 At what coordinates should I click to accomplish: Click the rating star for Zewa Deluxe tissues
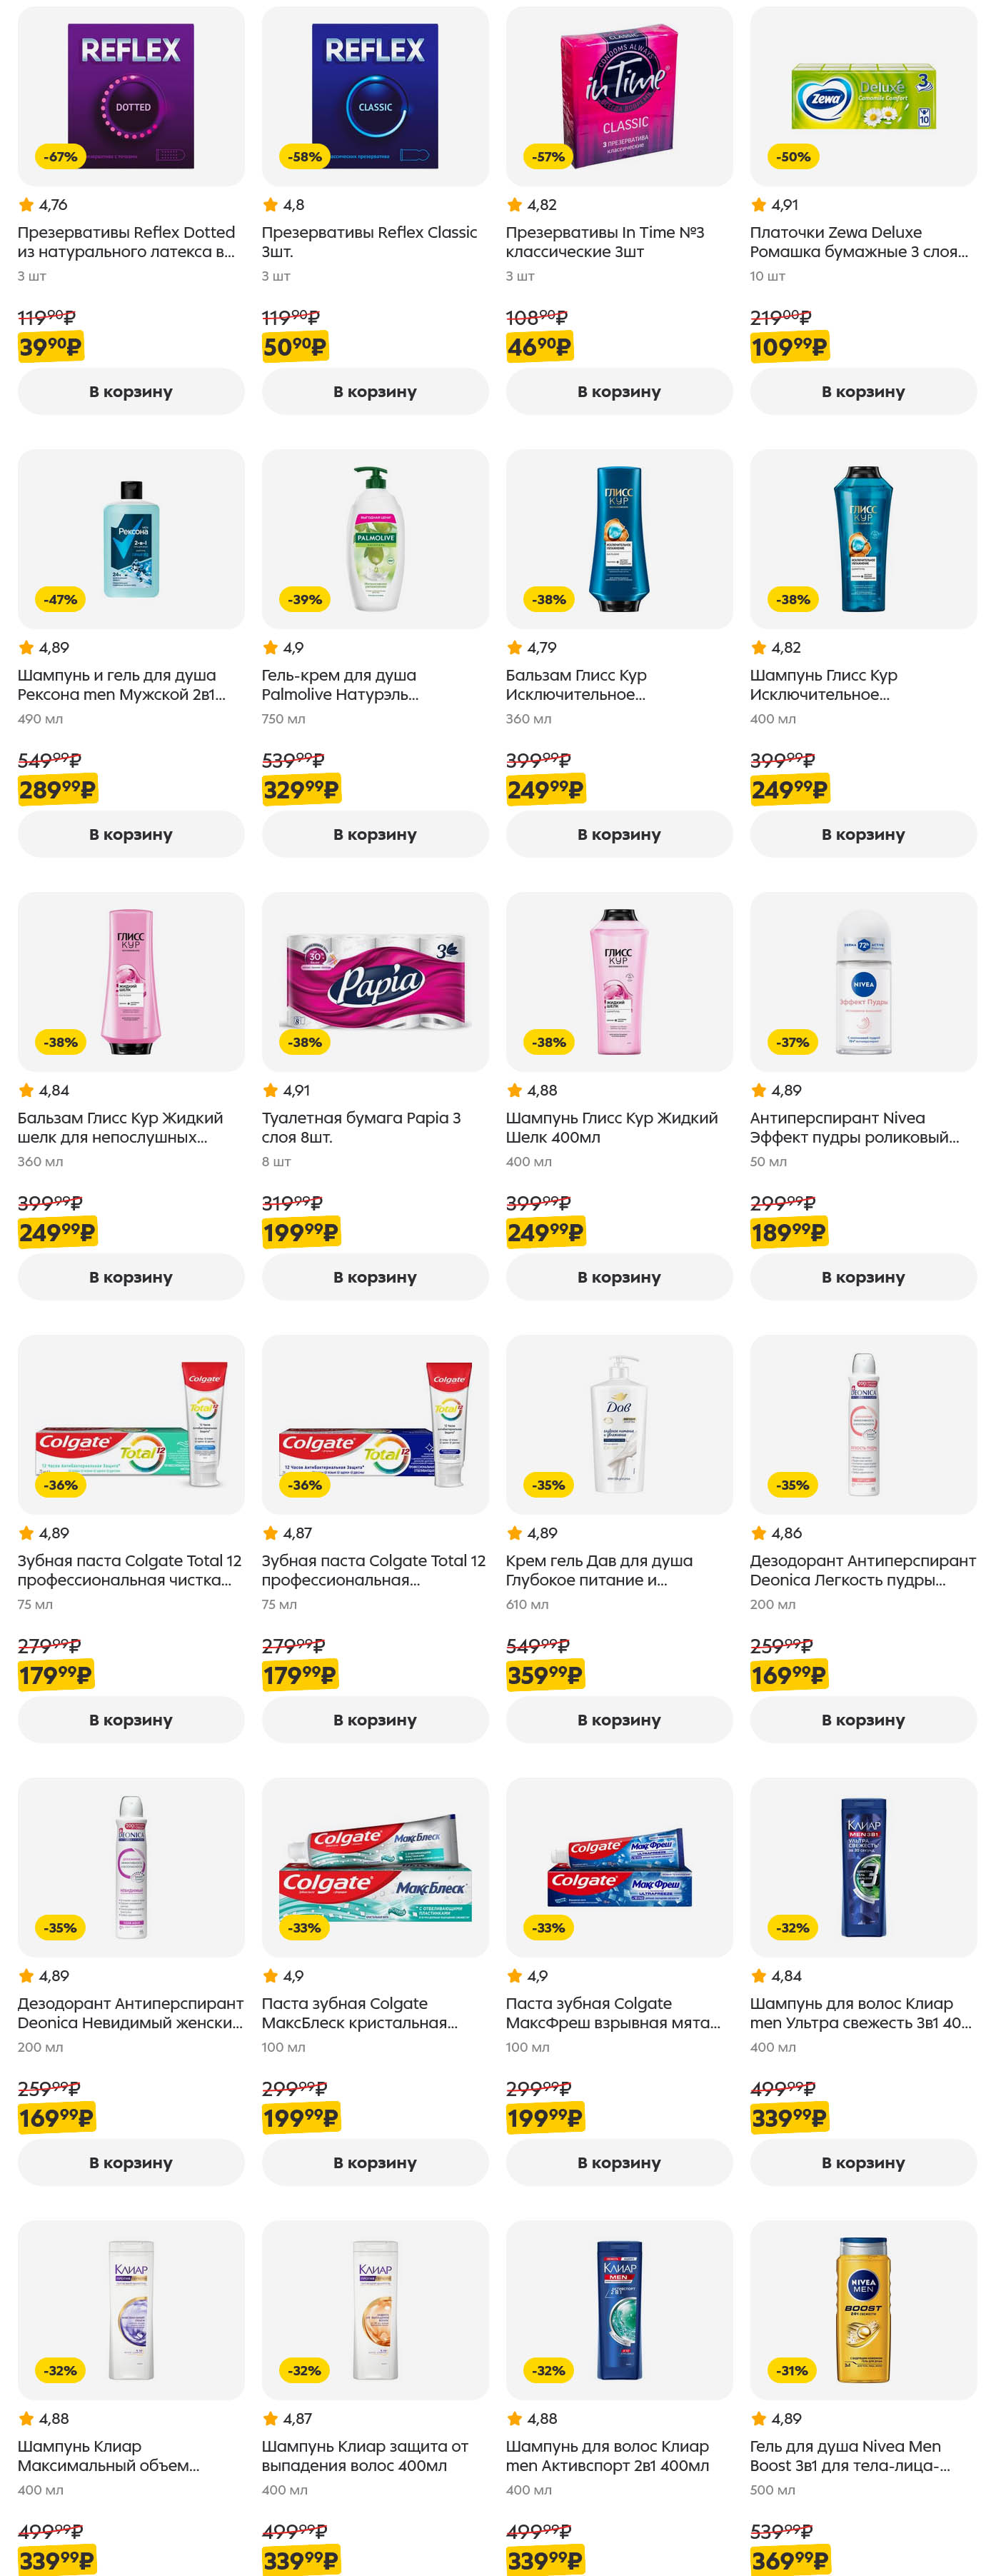click(x=758, y=205)
